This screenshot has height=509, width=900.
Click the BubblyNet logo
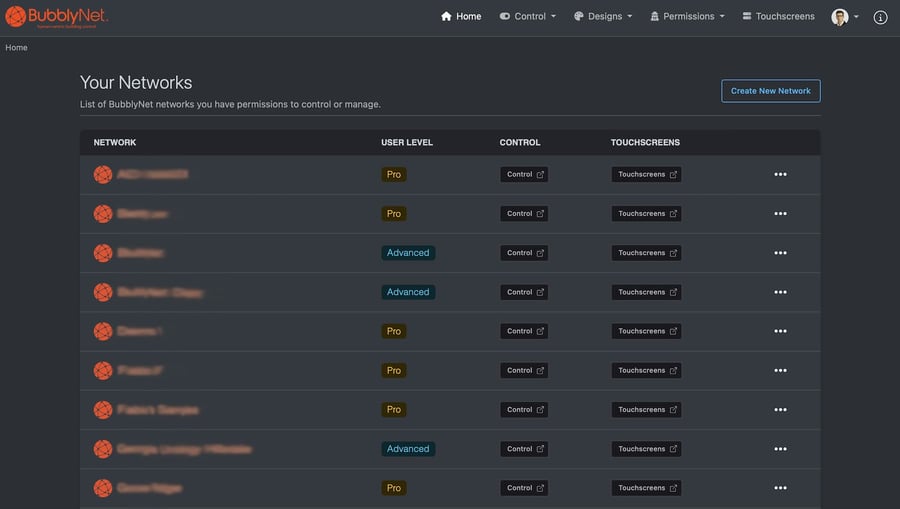point(56,17)
